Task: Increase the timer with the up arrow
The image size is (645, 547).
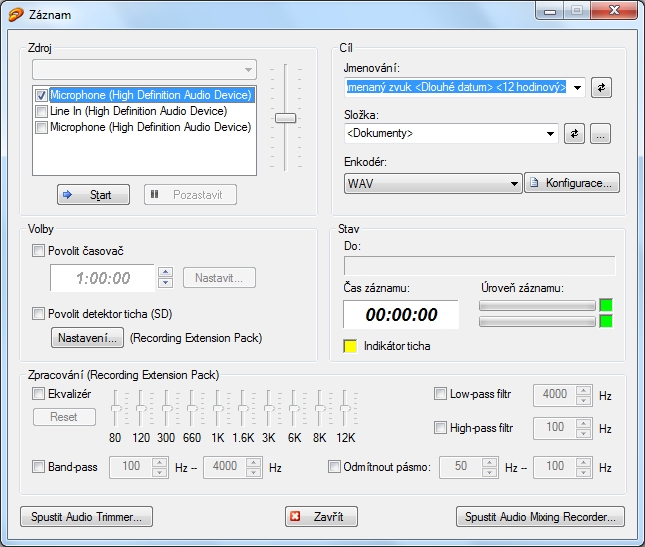Action: pyautogui.click(x=165, y=272)
